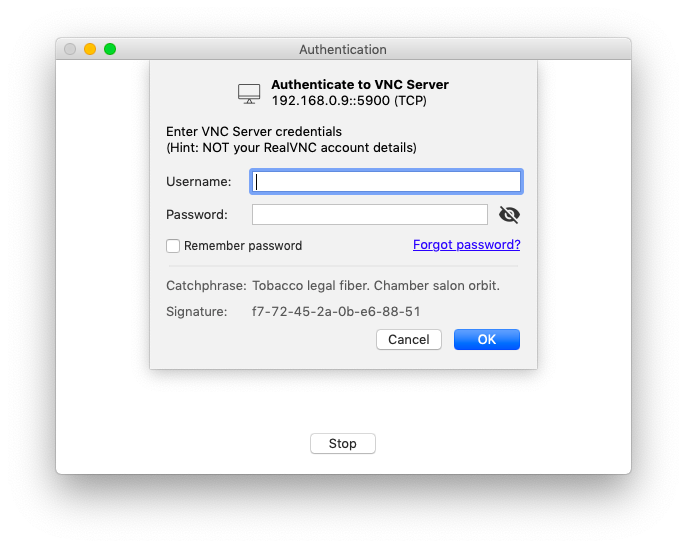Open the Forgot password? link
Viewport: 687px width, 548px height.
tap(466, 245)
